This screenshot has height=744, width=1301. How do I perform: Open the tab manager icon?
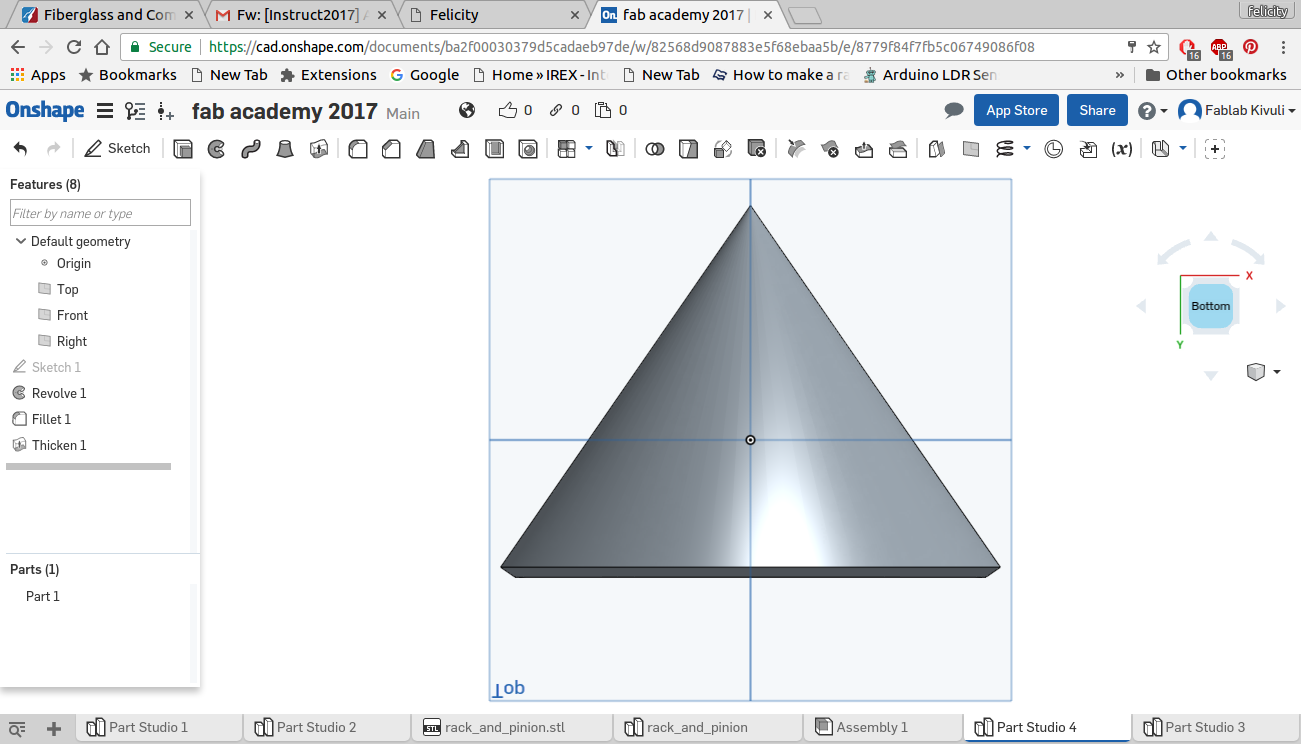(17, 729)
